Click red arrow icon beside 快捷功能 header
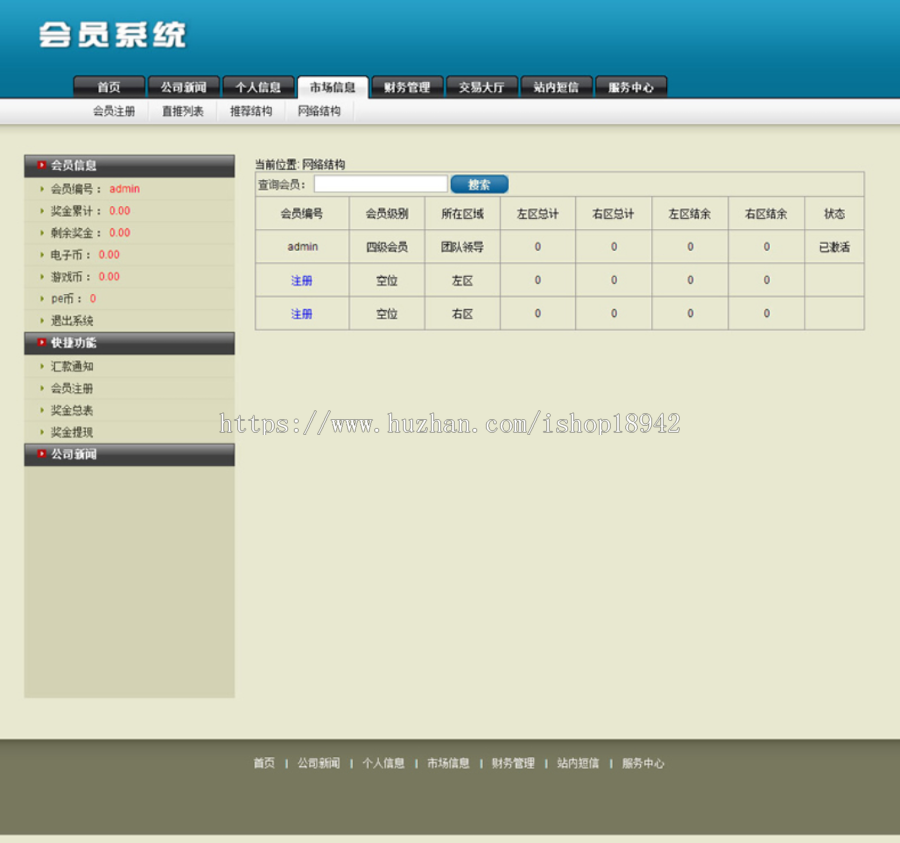The height and width of the screenshot is (843, 900). pyautogui.click(x=41, y=343)
